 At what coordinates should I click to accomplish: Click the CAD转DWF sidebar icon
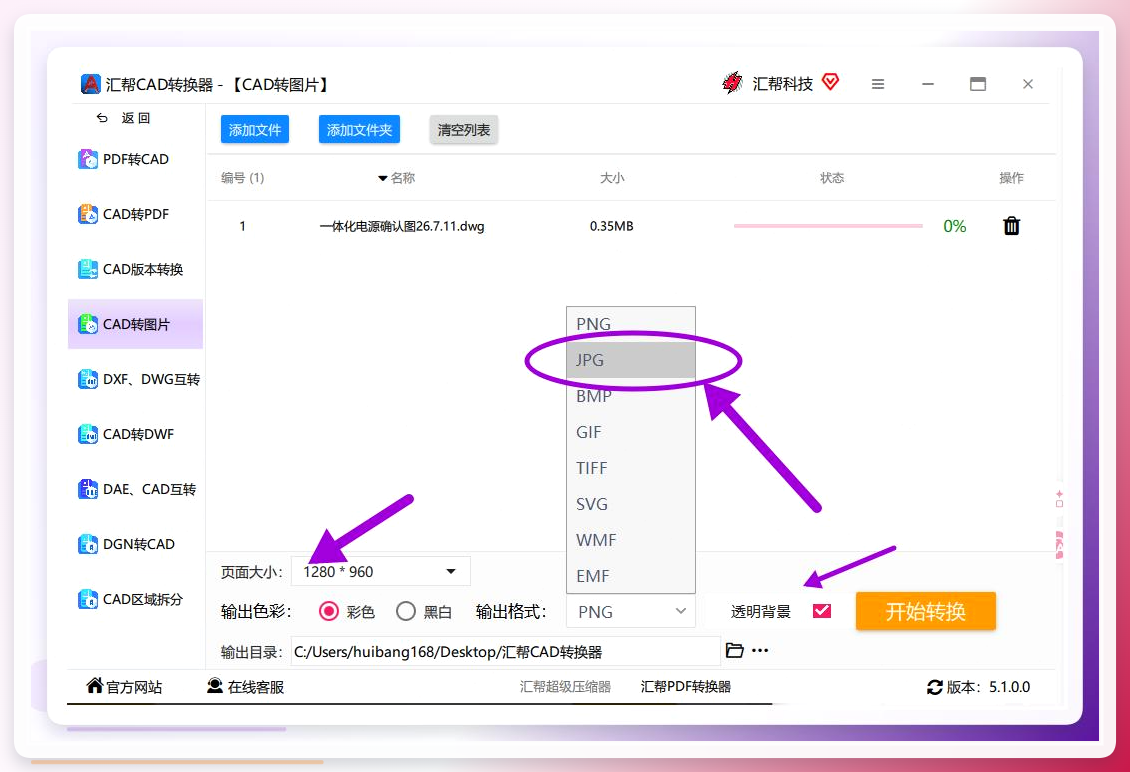coord(88,434)
